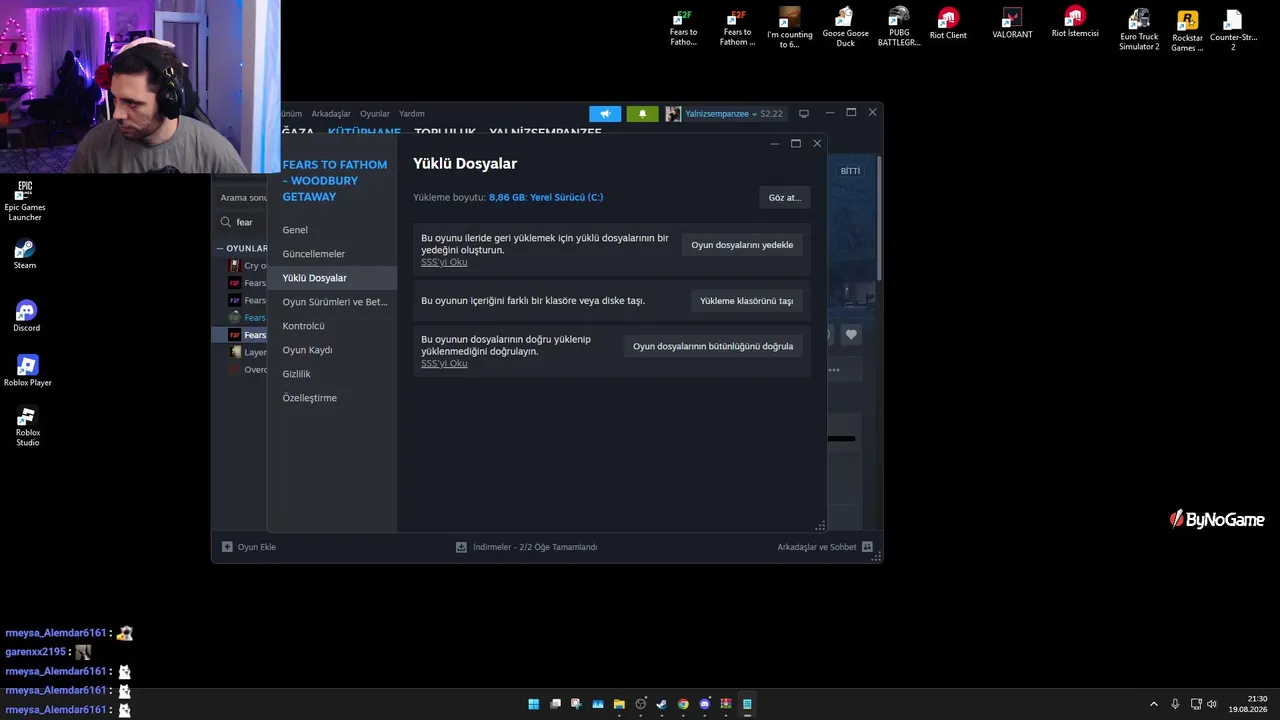Screen dimensions: 1280x720
Task: Open Oyun Sürümleri ve Beta section
Action: coord(332,302)
